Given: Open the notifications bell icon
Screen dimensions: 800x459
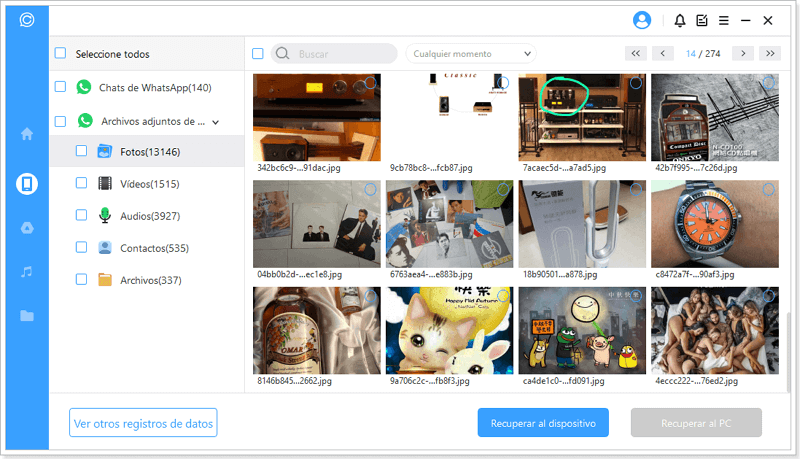Looking at the screenshot, I should [x=681, y=20].
